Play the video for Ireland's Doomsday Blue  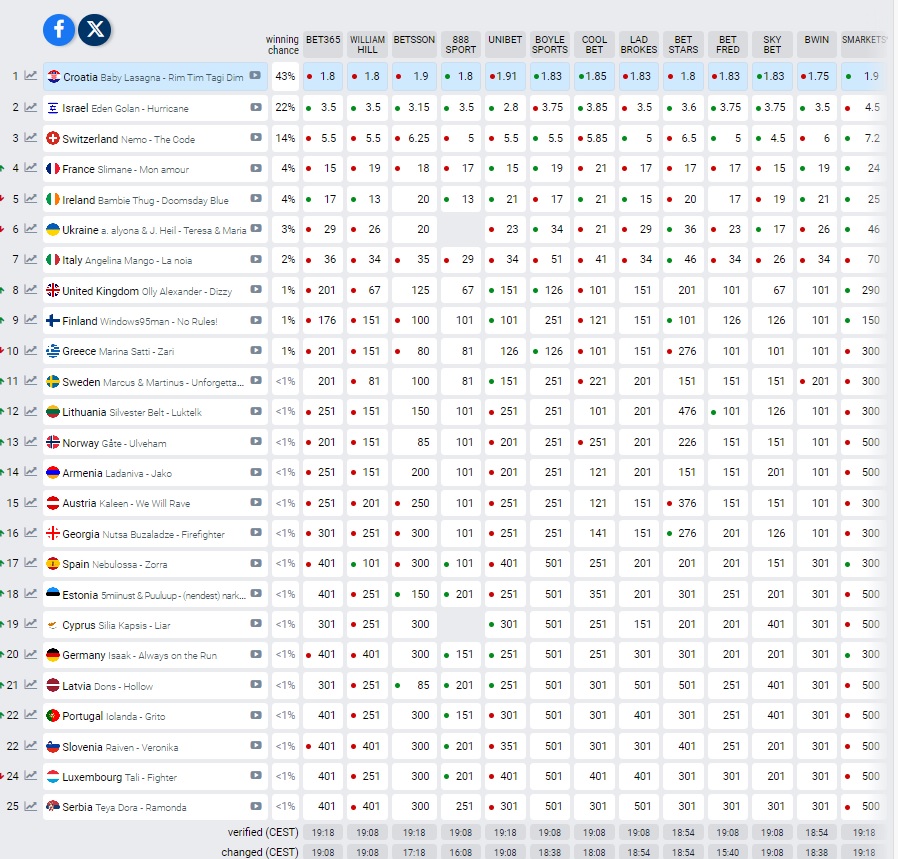tap(256, 199)
